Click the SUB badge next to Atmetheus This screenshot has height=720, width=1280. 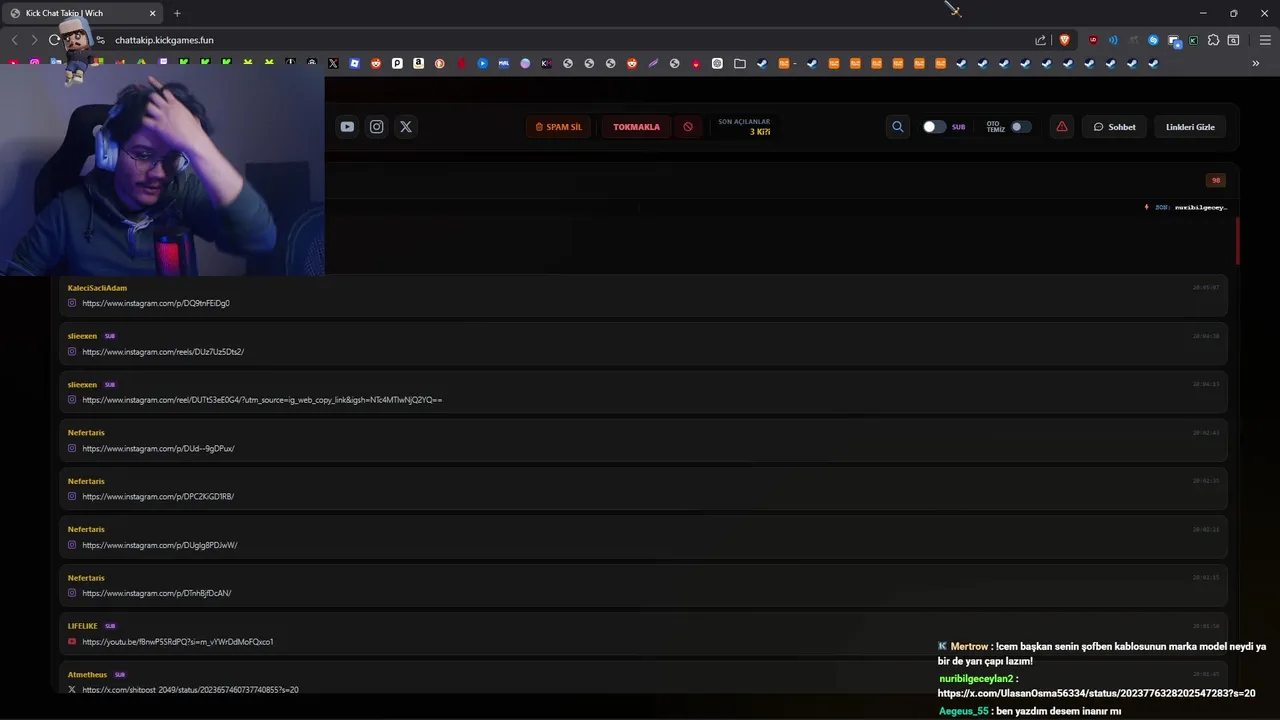119,675
